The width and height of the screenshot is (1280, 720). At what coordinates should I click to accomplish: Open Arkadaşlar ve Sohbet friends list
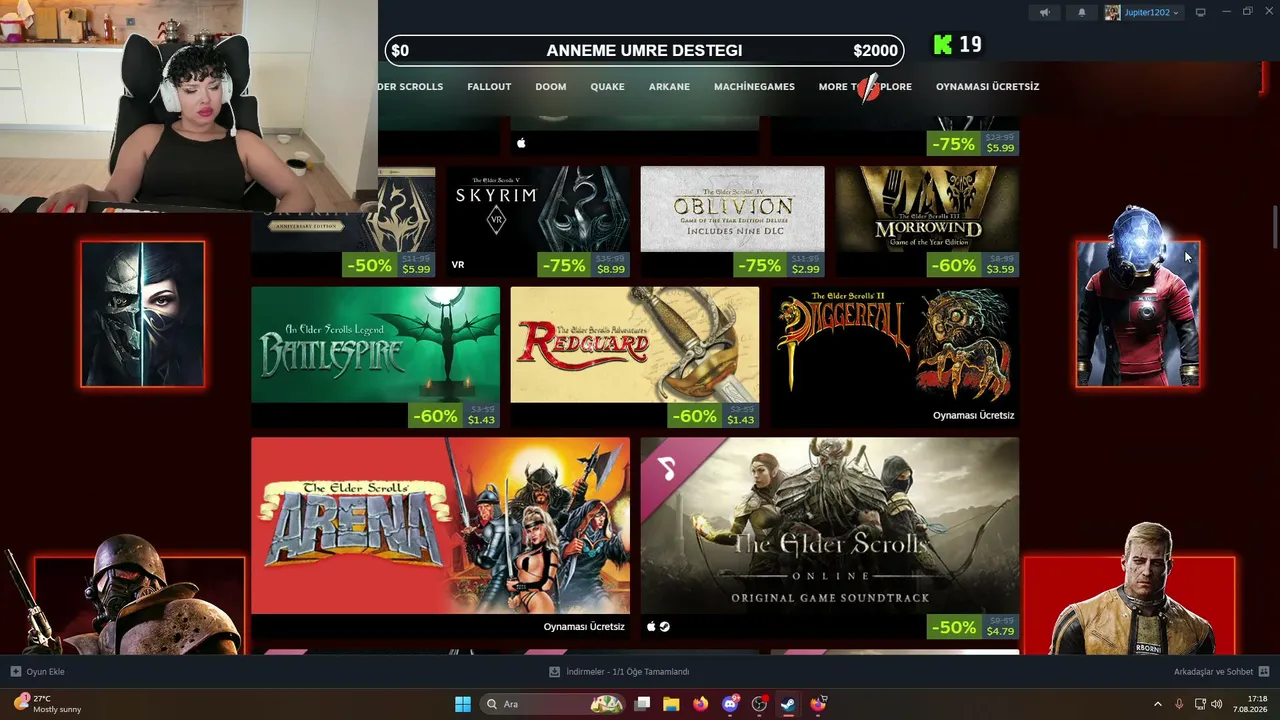1221,672
